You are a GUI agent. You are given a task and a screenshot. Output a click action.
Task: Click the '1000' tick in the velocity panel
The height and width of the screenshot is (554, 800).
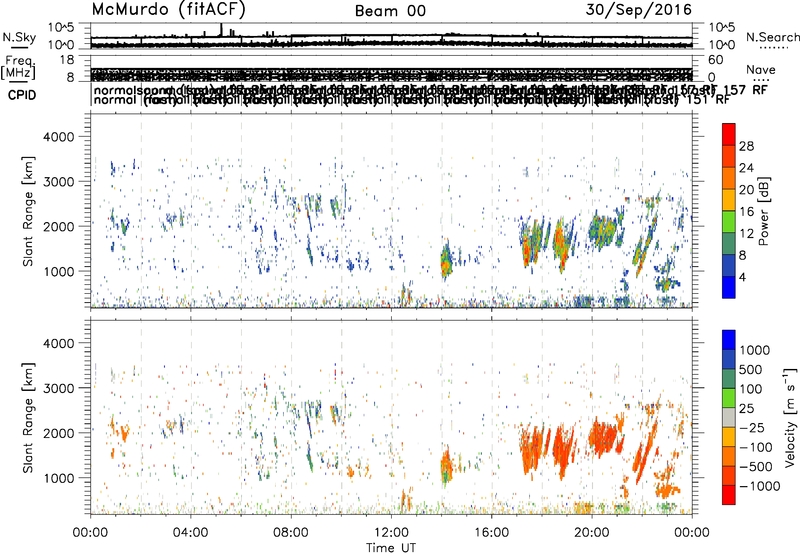tap(58, 478)
